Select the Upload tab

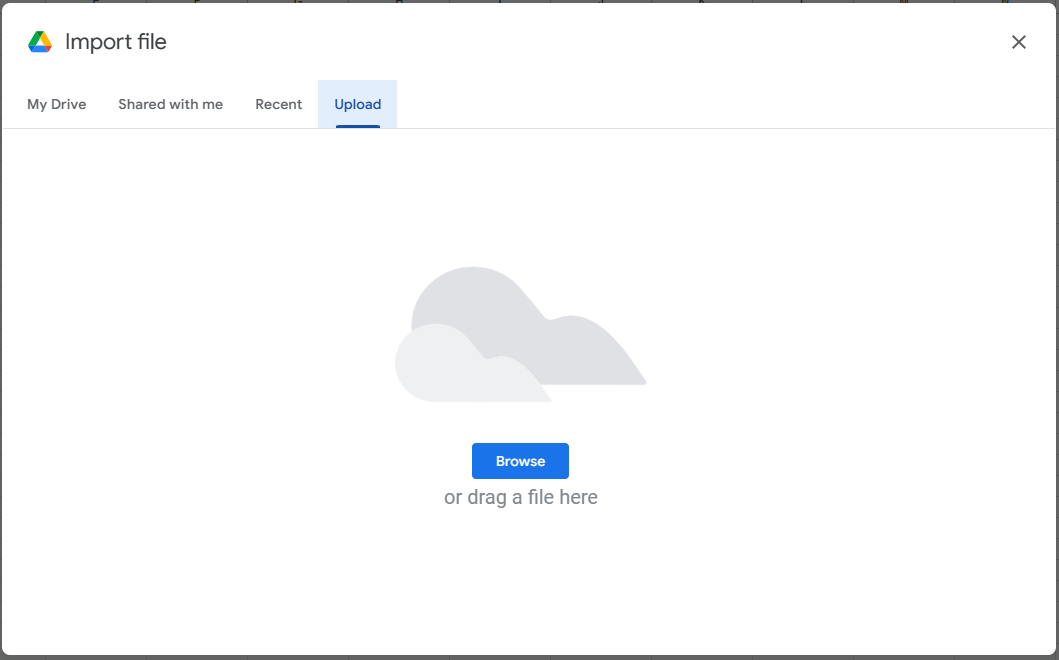pos(357,104)
